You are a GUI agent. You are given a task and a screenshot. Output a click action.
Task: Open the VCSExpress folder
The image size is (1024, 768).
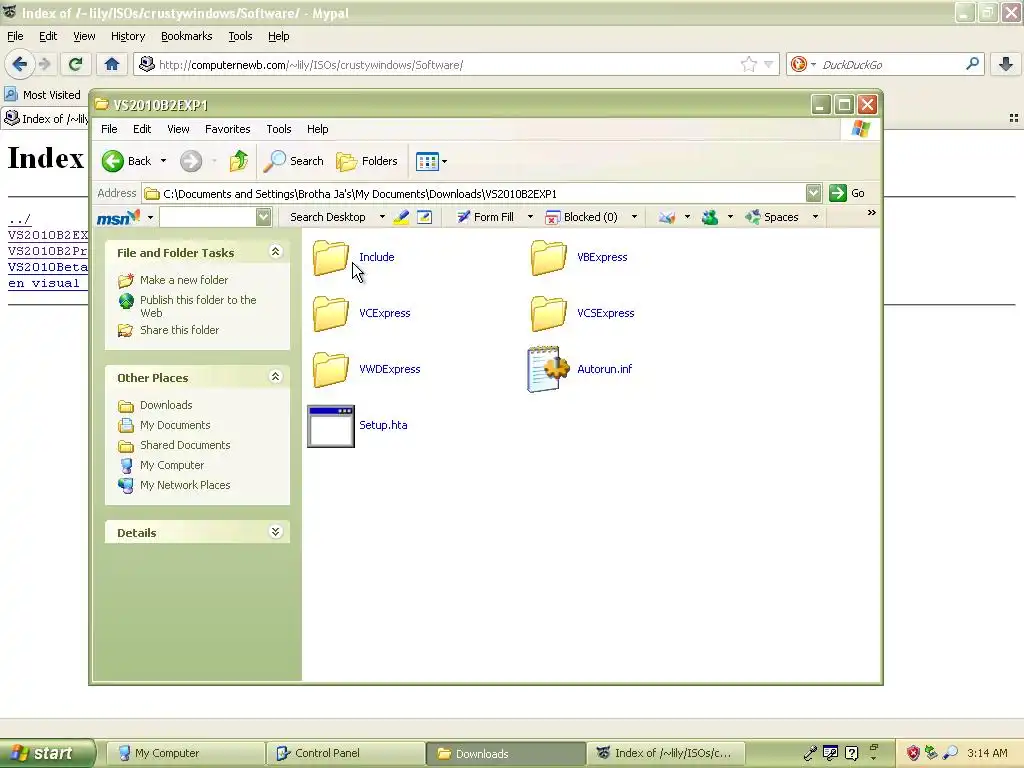coord(583,313)
